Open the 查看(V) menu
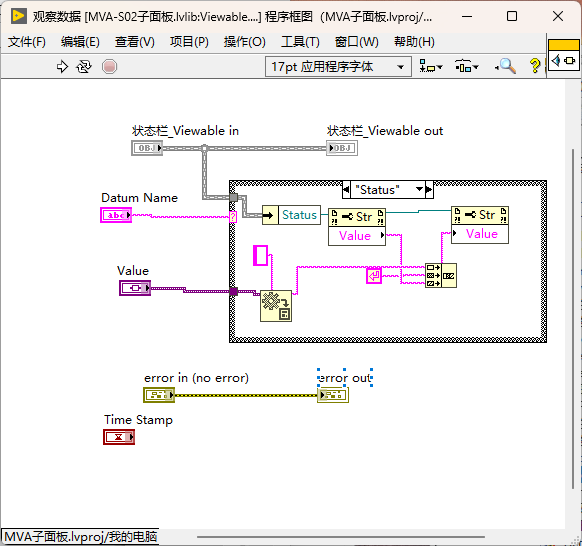 click(135, 42)
